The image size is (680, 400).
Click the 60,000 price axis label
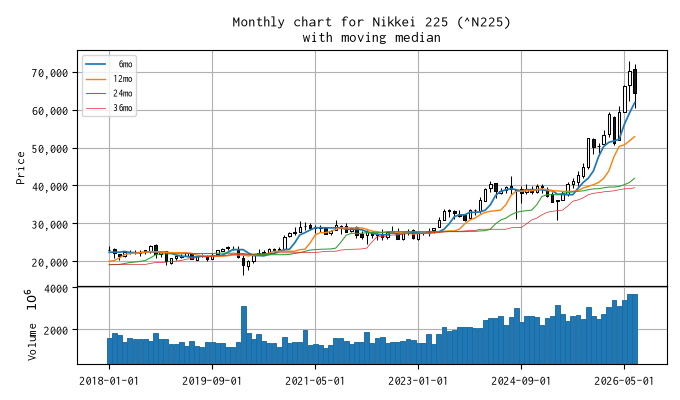coord(50,111)
